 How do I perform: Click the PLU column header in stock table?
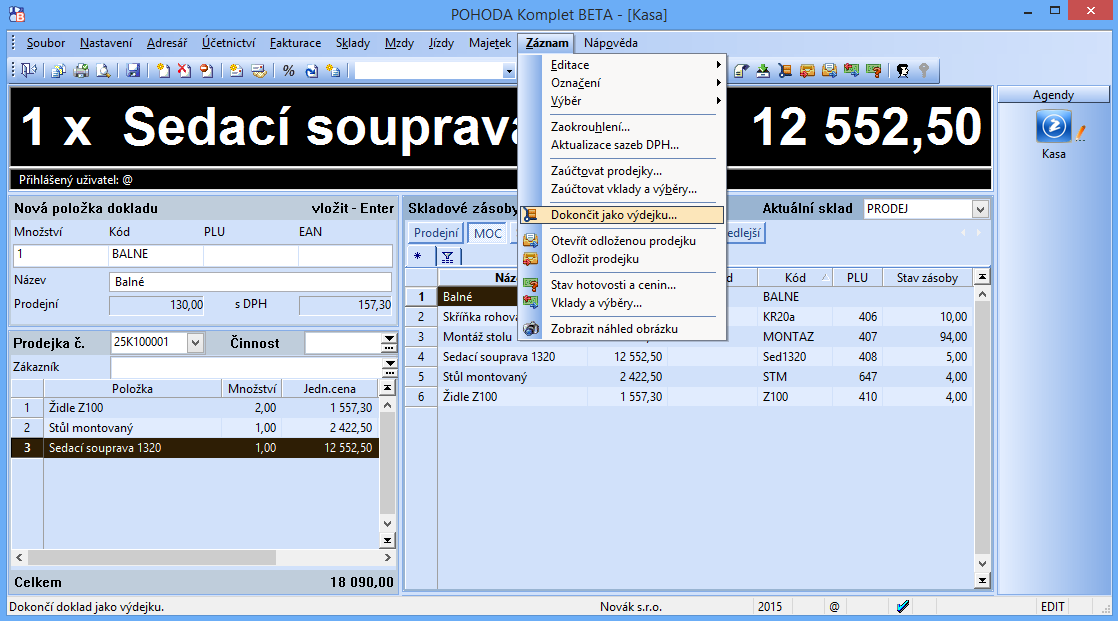point(857,277)
